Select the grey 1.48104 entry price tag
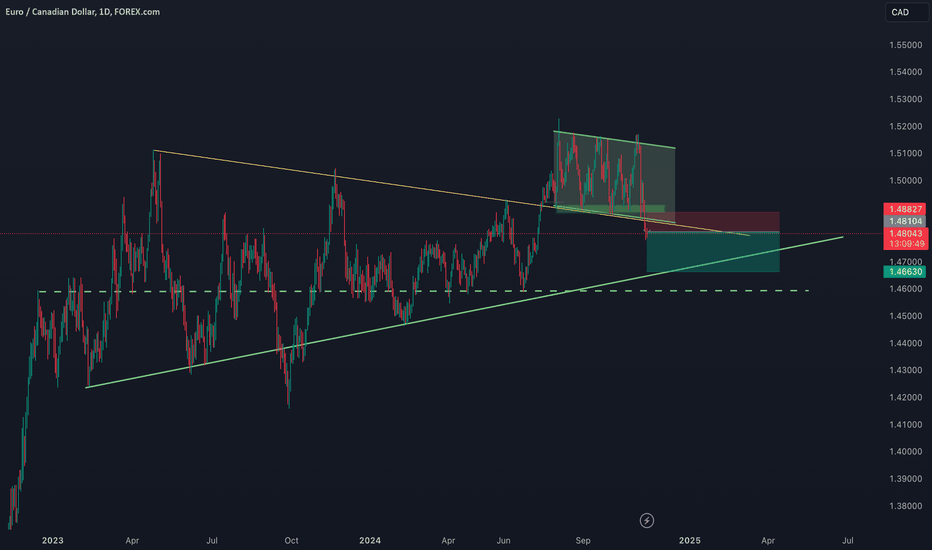 tap(906, 221)
